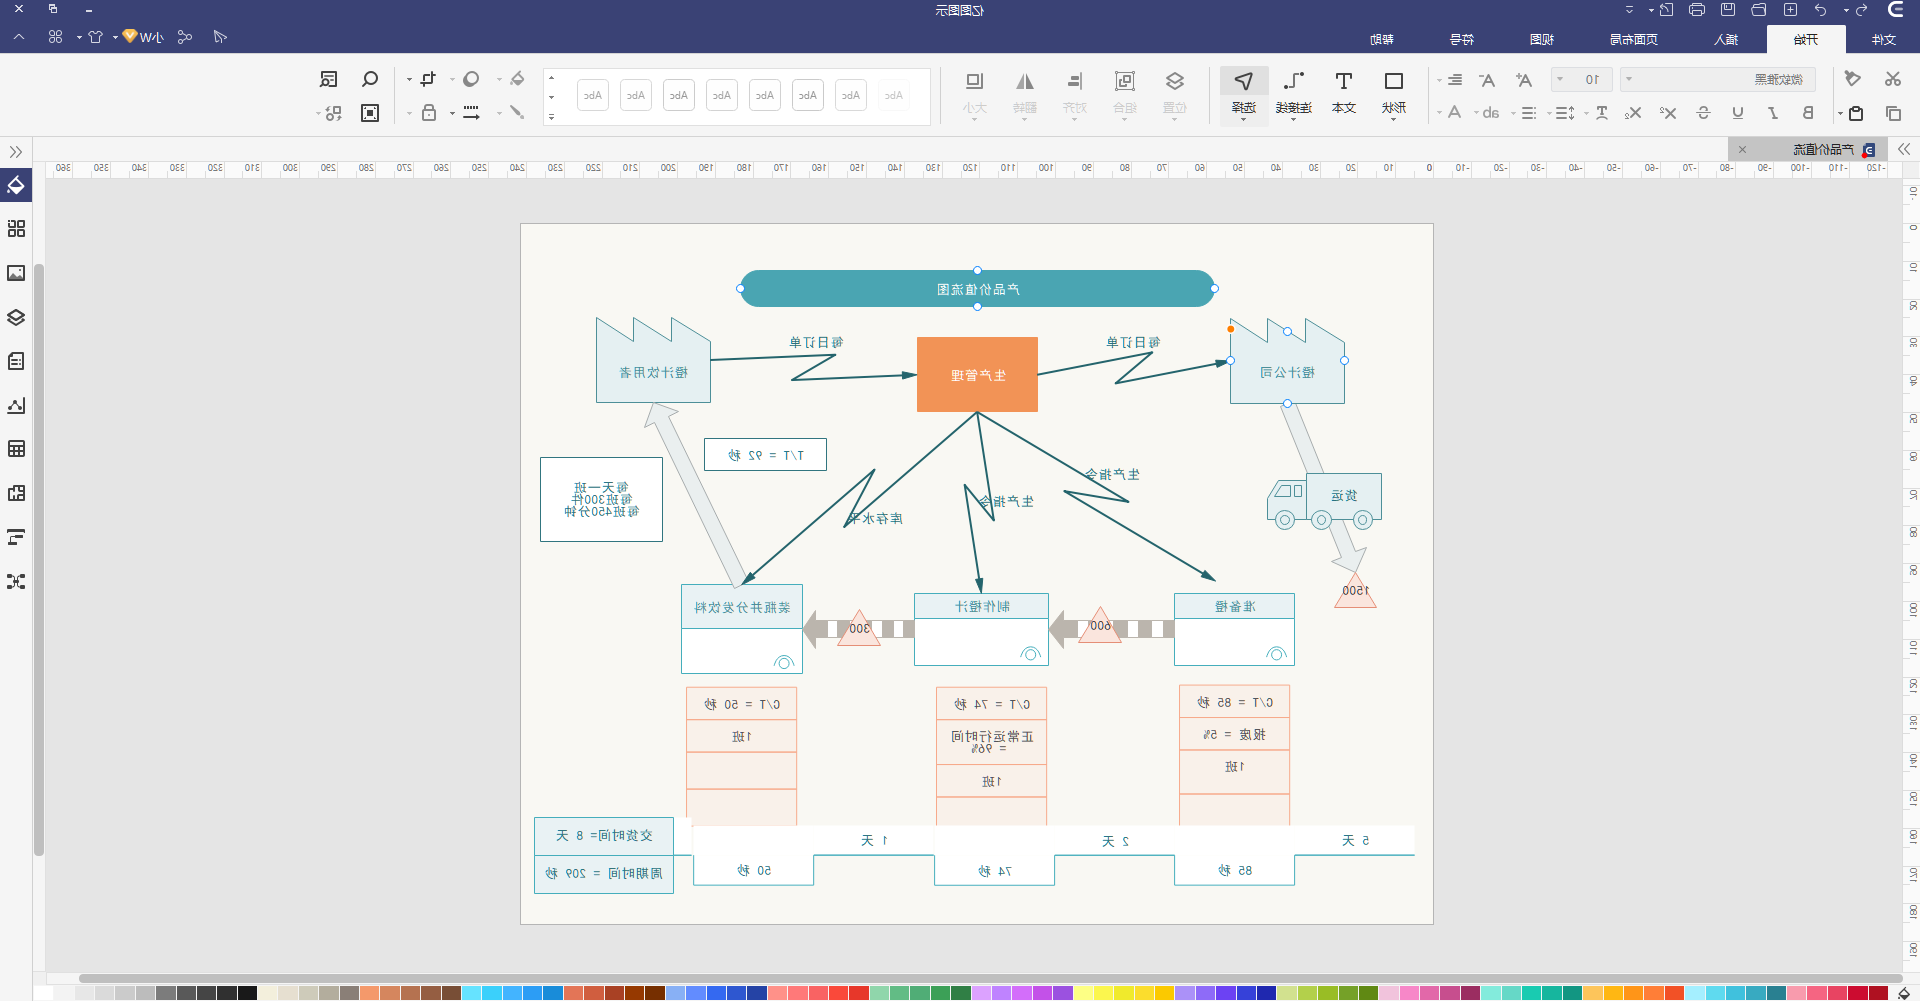Expand the left panel chevron
The height and width of the screenshot is (1001, 1920).
[16, 152]
